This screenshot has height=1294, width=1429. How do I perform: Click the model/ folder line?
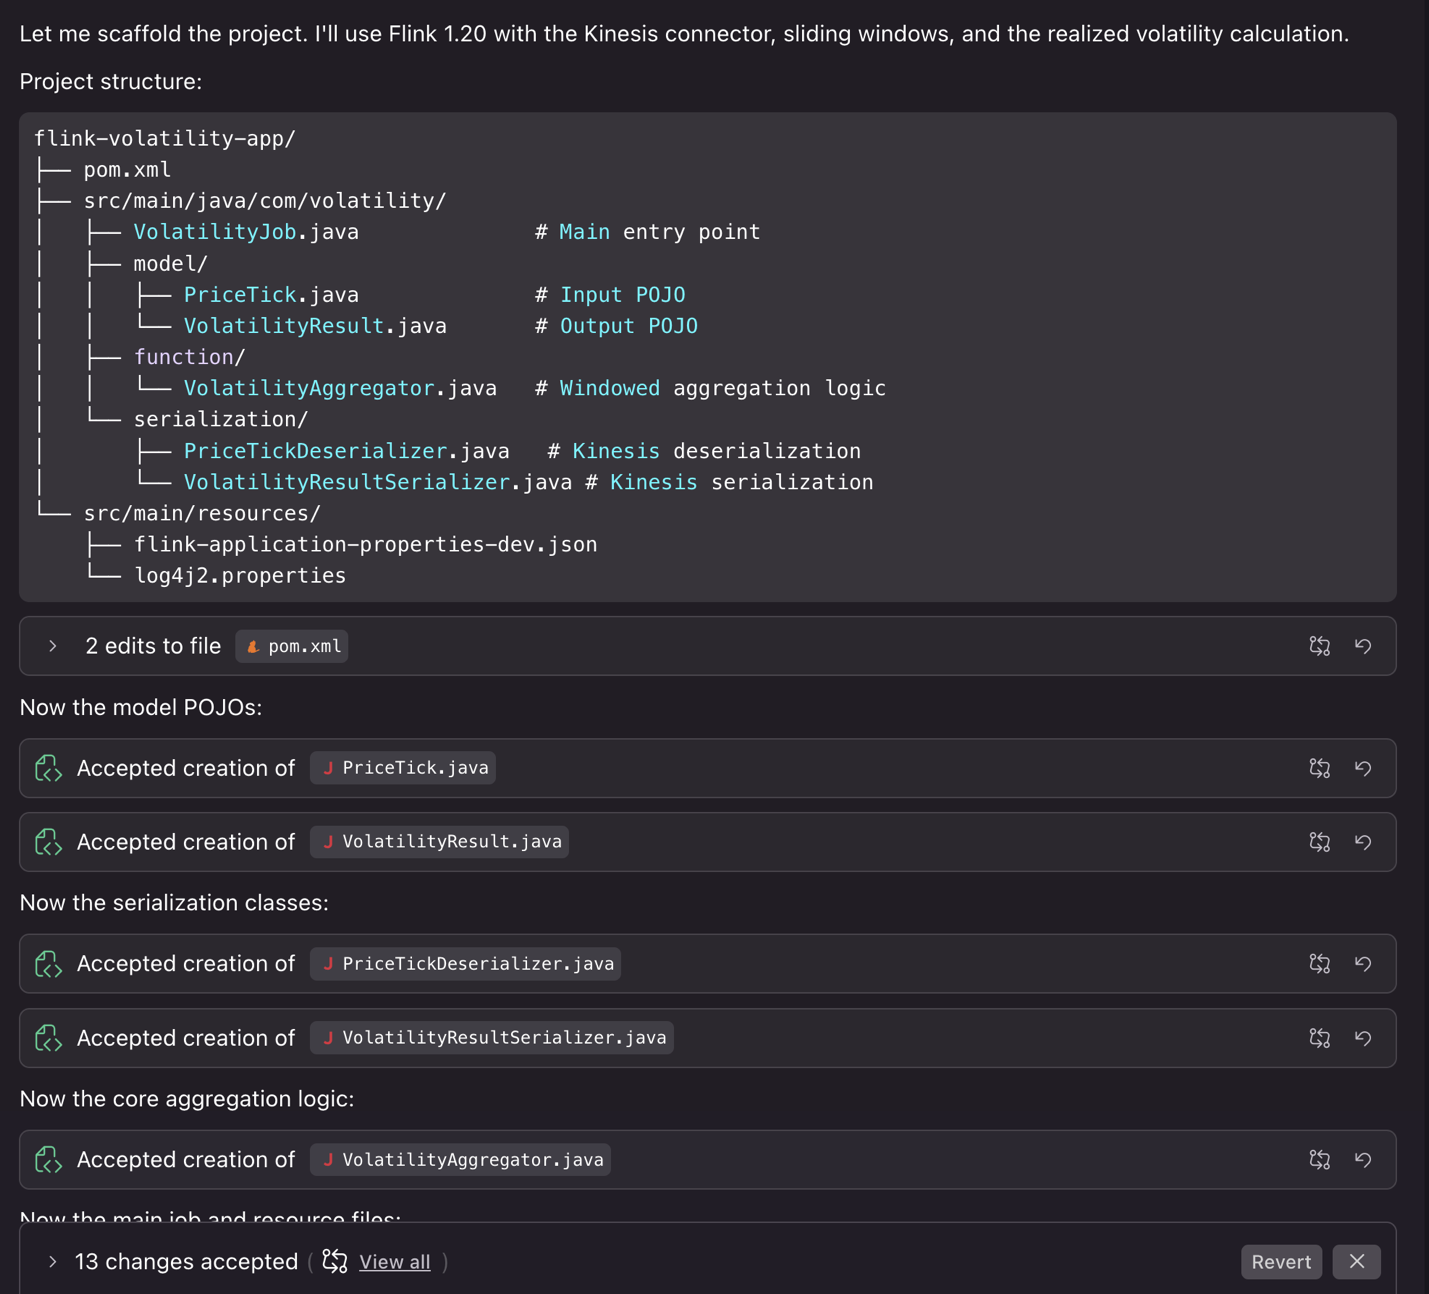(x=171, y=264)
